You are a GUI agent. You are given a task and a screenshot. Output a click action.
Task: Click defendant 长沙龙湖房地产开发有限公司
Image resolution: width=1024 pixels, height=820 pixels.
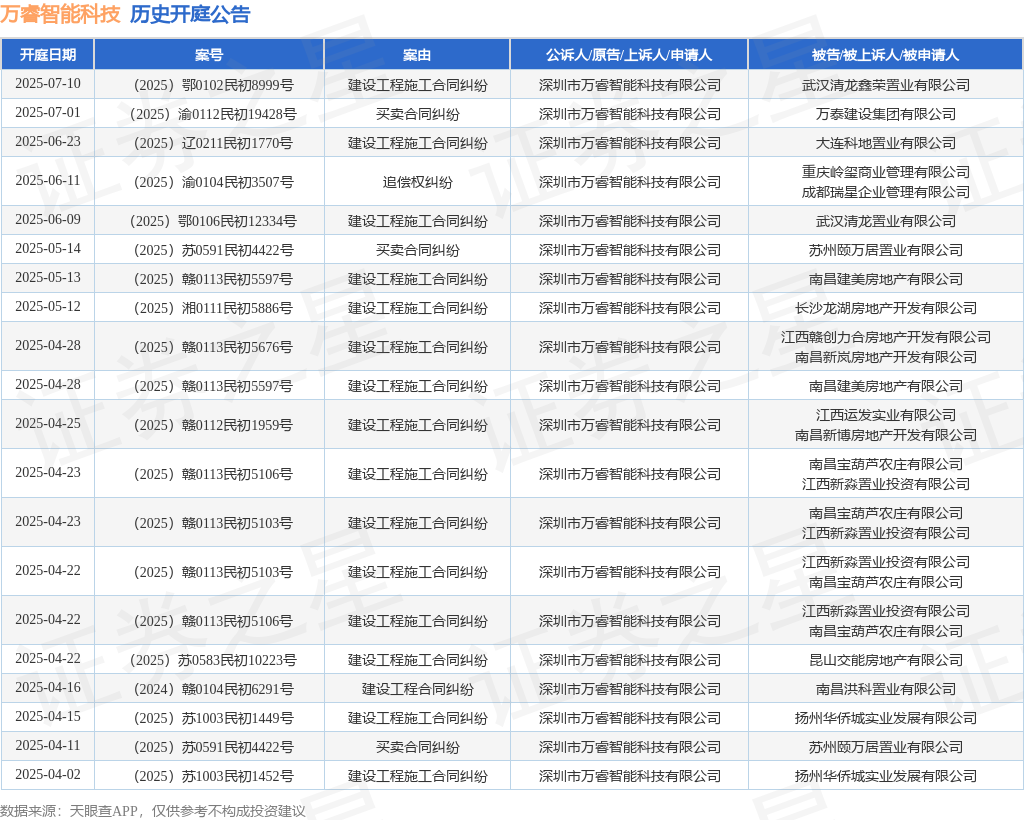click(x=886, y=308)
